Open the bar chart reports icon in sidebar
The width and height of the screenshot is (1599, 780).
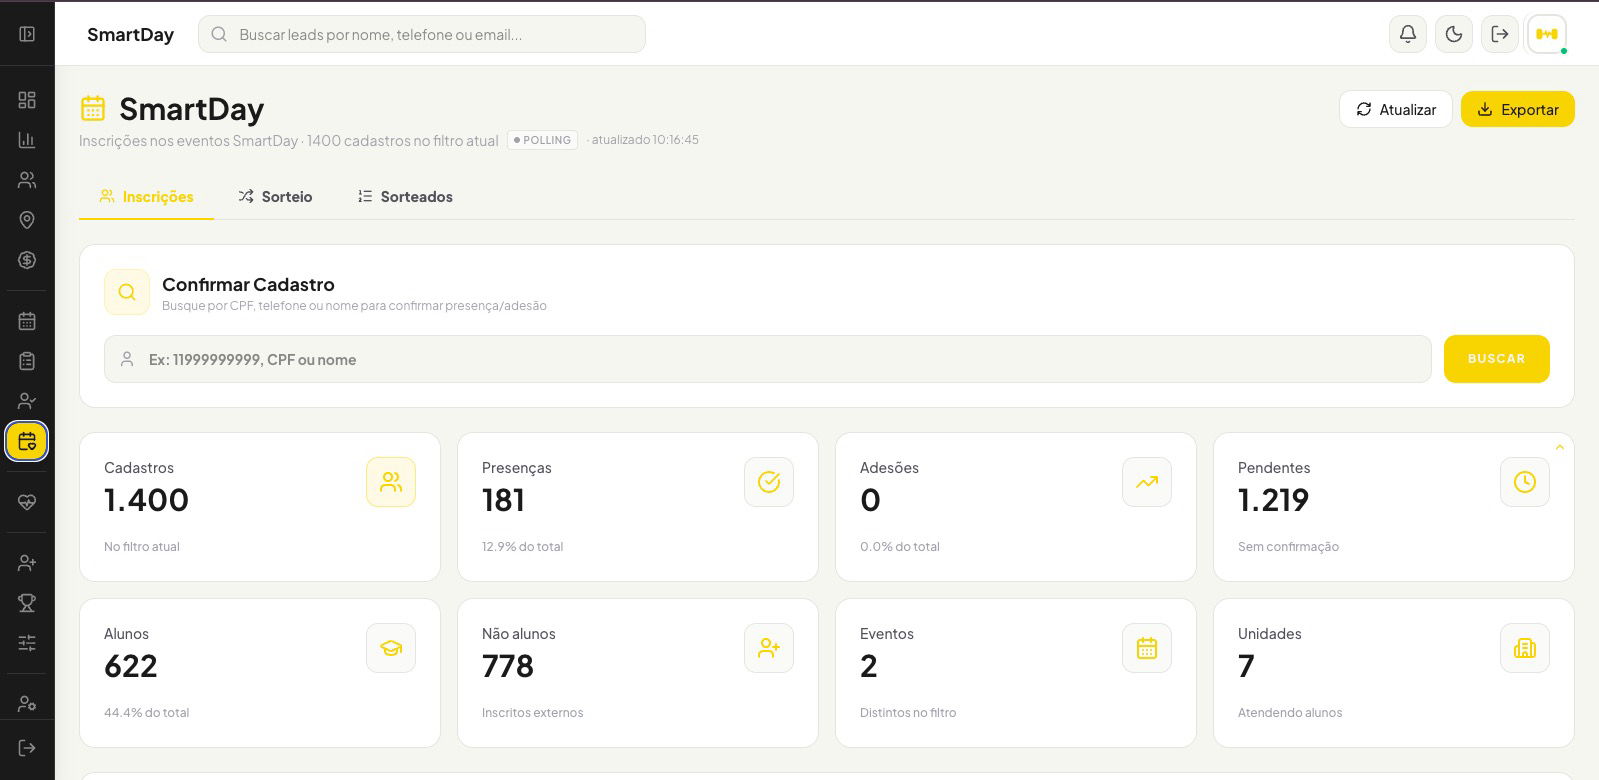[27, 140]
